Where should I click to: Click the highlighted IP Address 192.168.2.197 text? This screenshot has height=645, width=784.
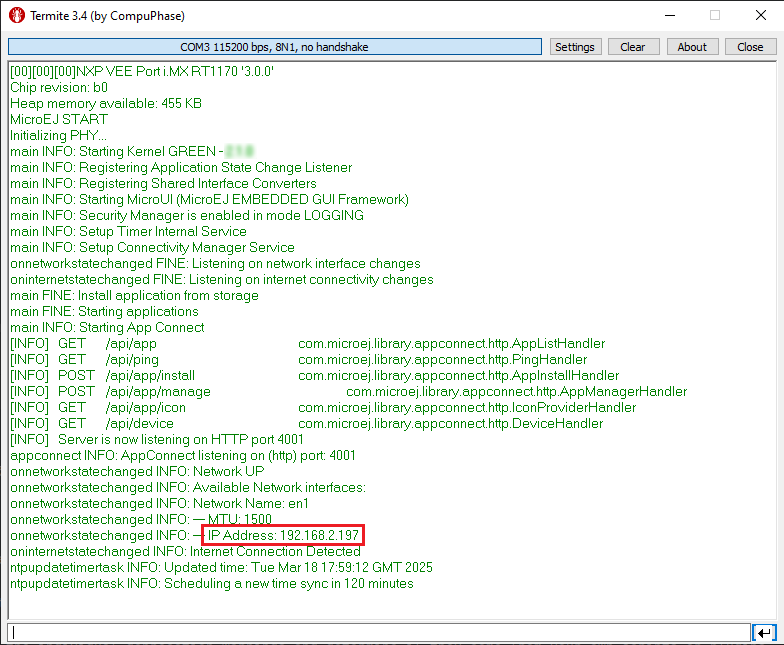click(x=282, y=536)
